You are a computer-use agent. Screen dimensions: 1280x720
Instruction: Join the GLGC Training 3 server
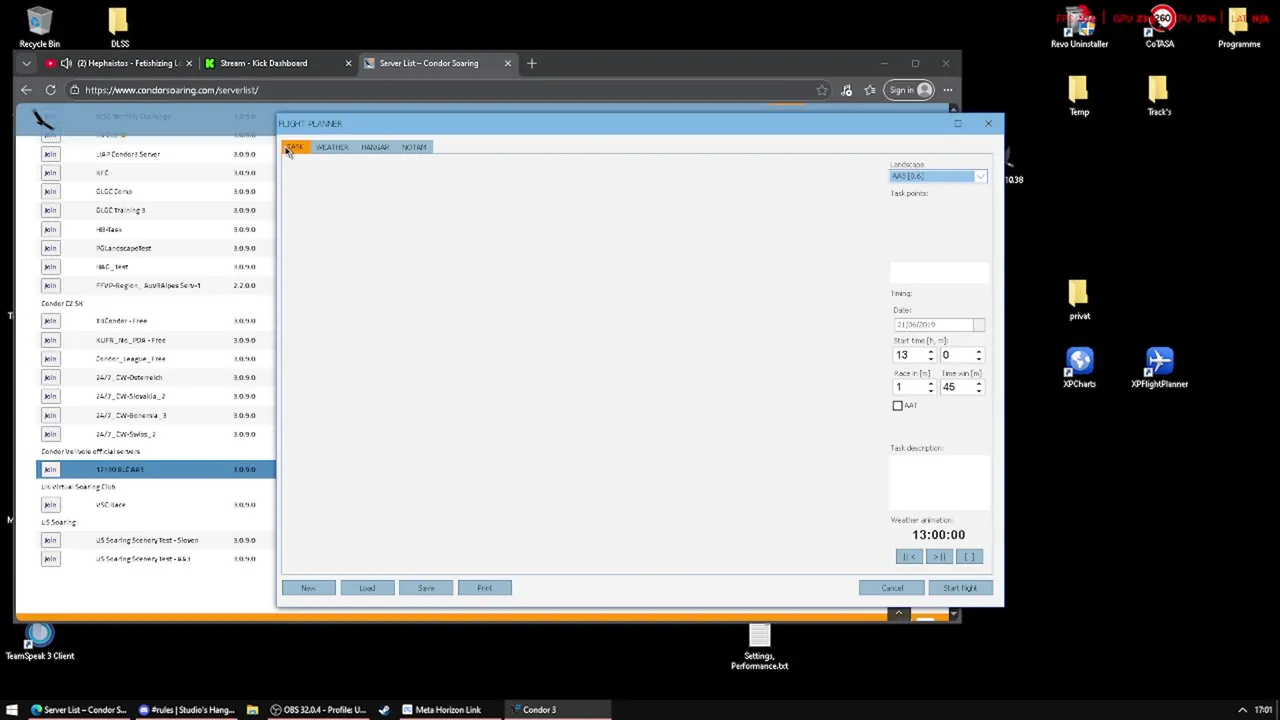coord(50,210)
